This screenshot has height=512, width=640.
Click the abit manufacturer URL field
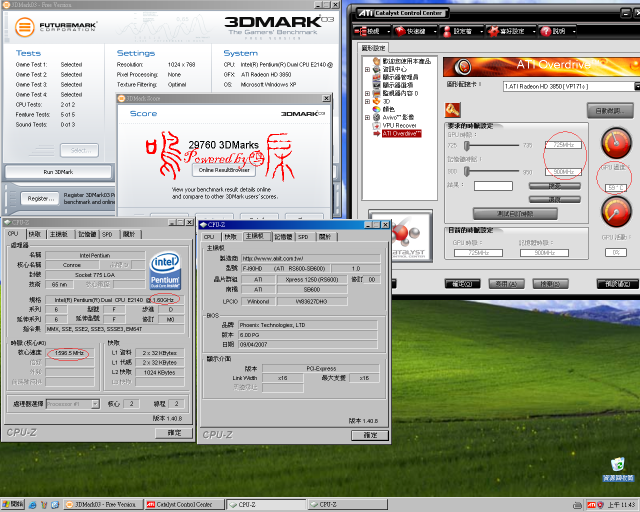coord(311,258)
